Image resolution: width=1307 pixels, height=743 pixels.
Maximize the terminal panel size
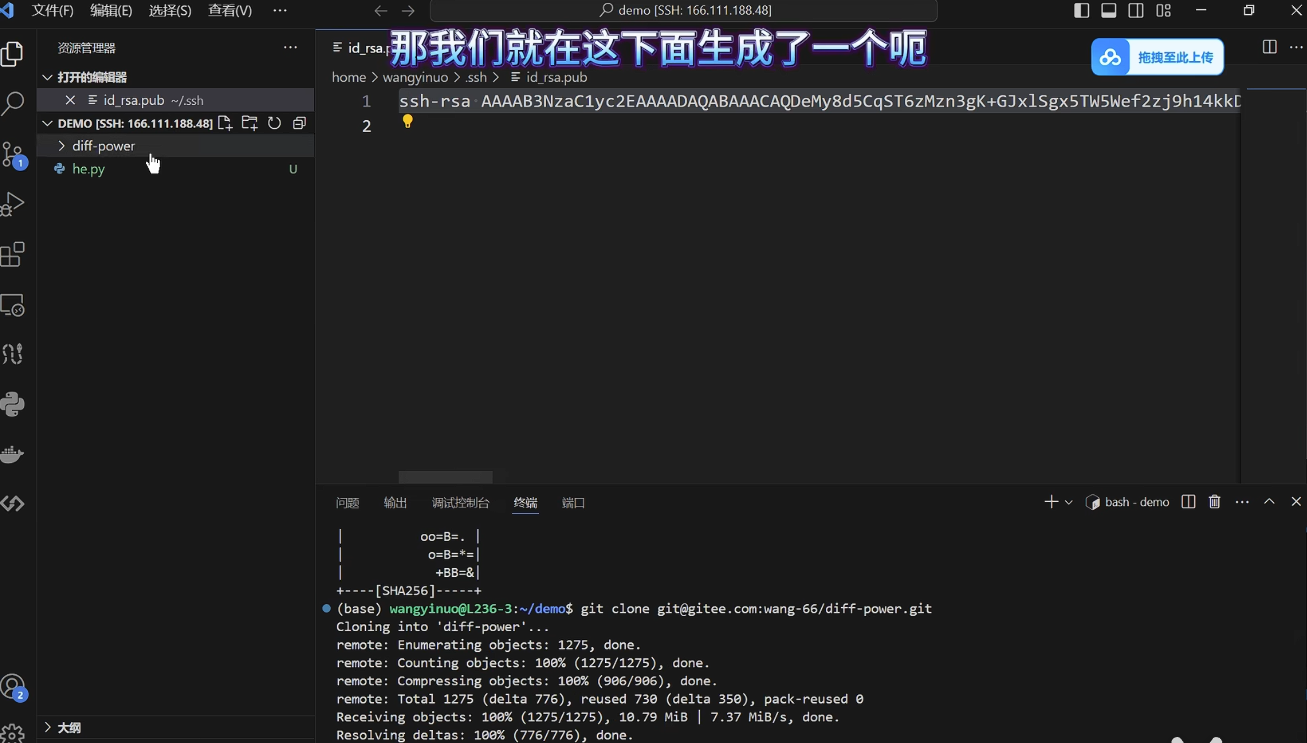pyautogui.click(x=1269, y=502)
